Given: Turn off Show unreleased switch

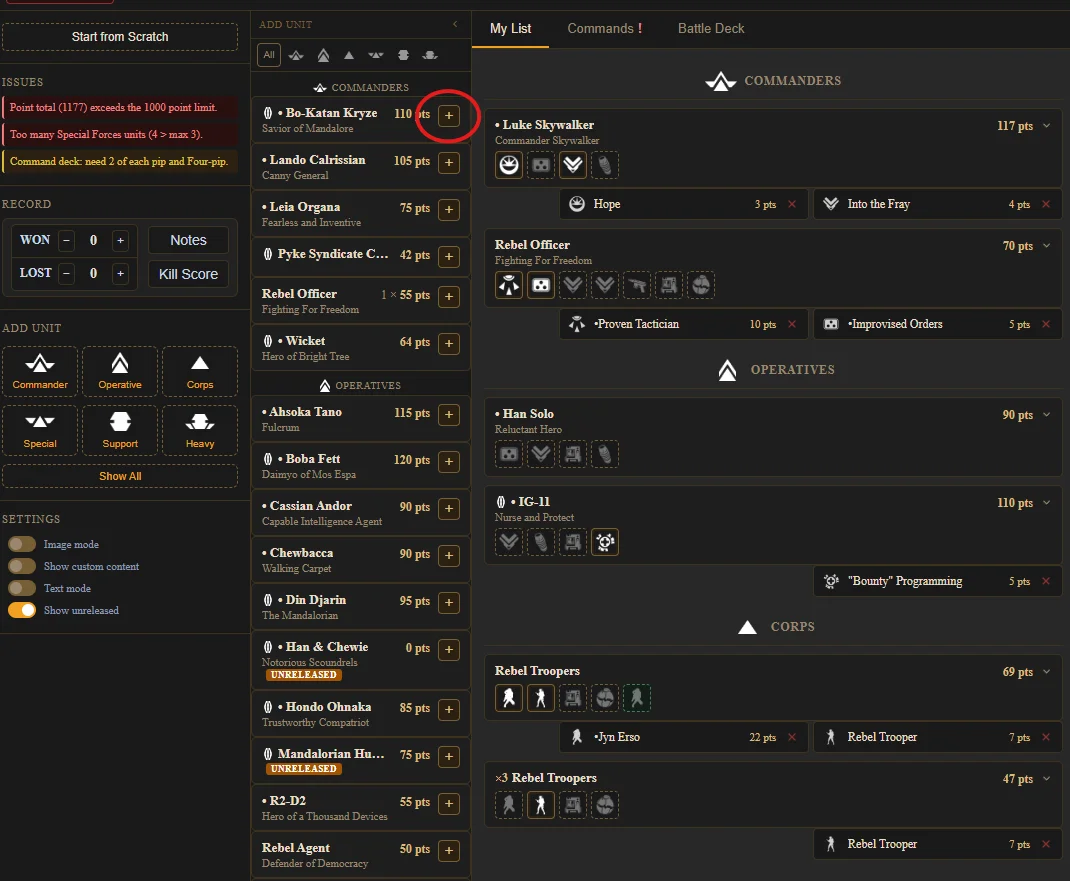Looking at the screenshot, I should (x=22, y=610).
